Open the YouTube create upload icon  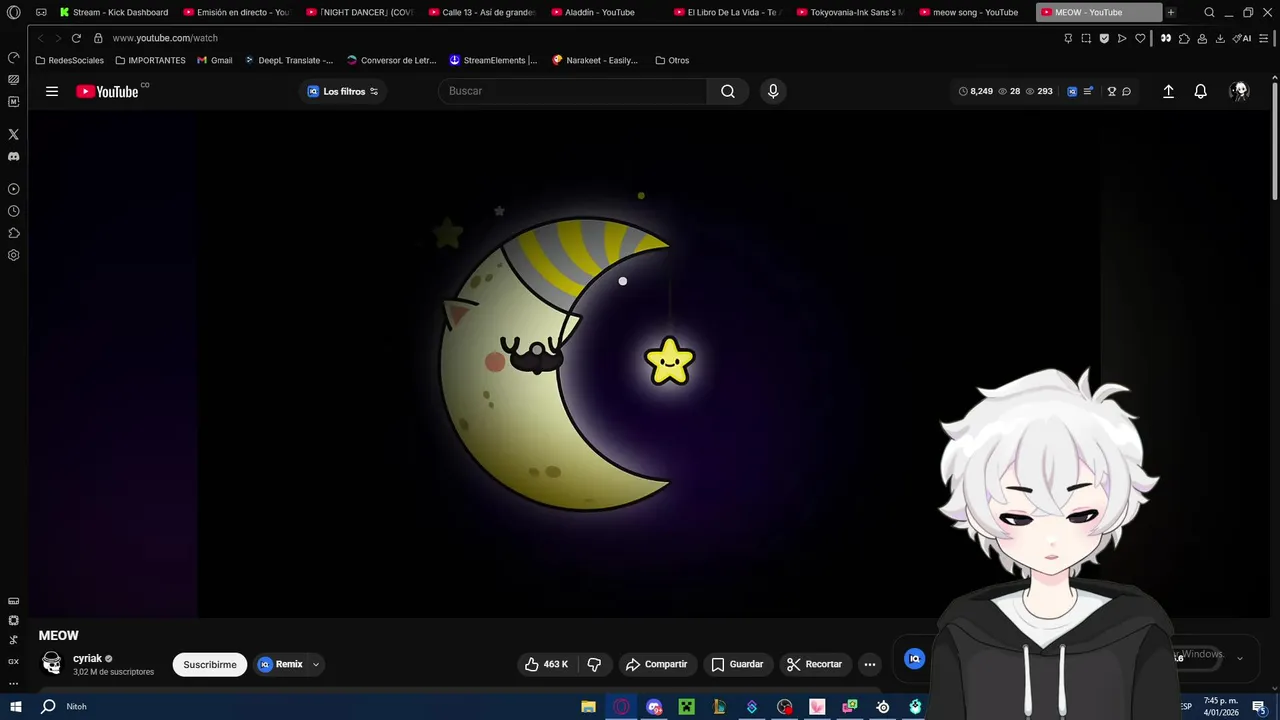pyautogui.click(x=1168, y=91)
